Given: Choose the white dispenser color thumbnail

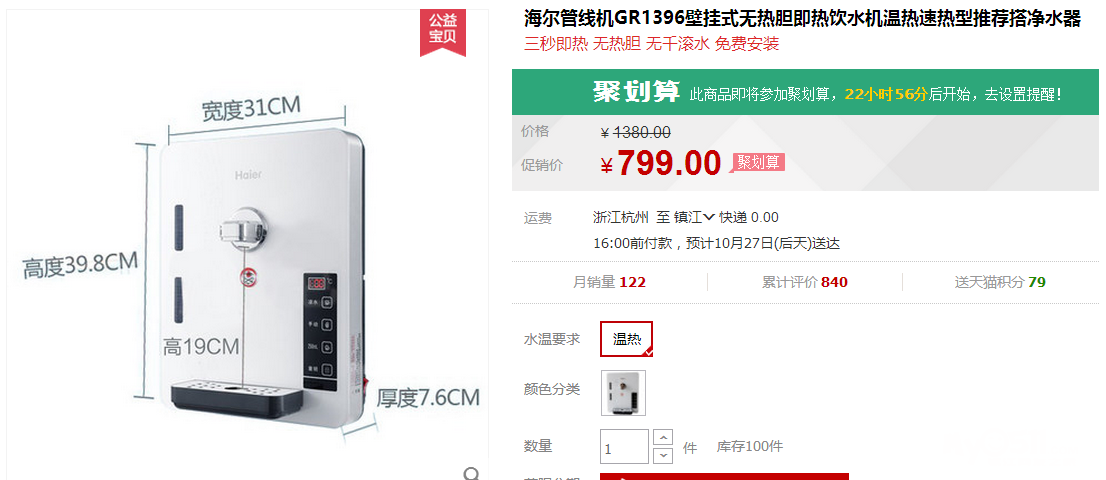Looking at the screenshot, I should point(623,393).
